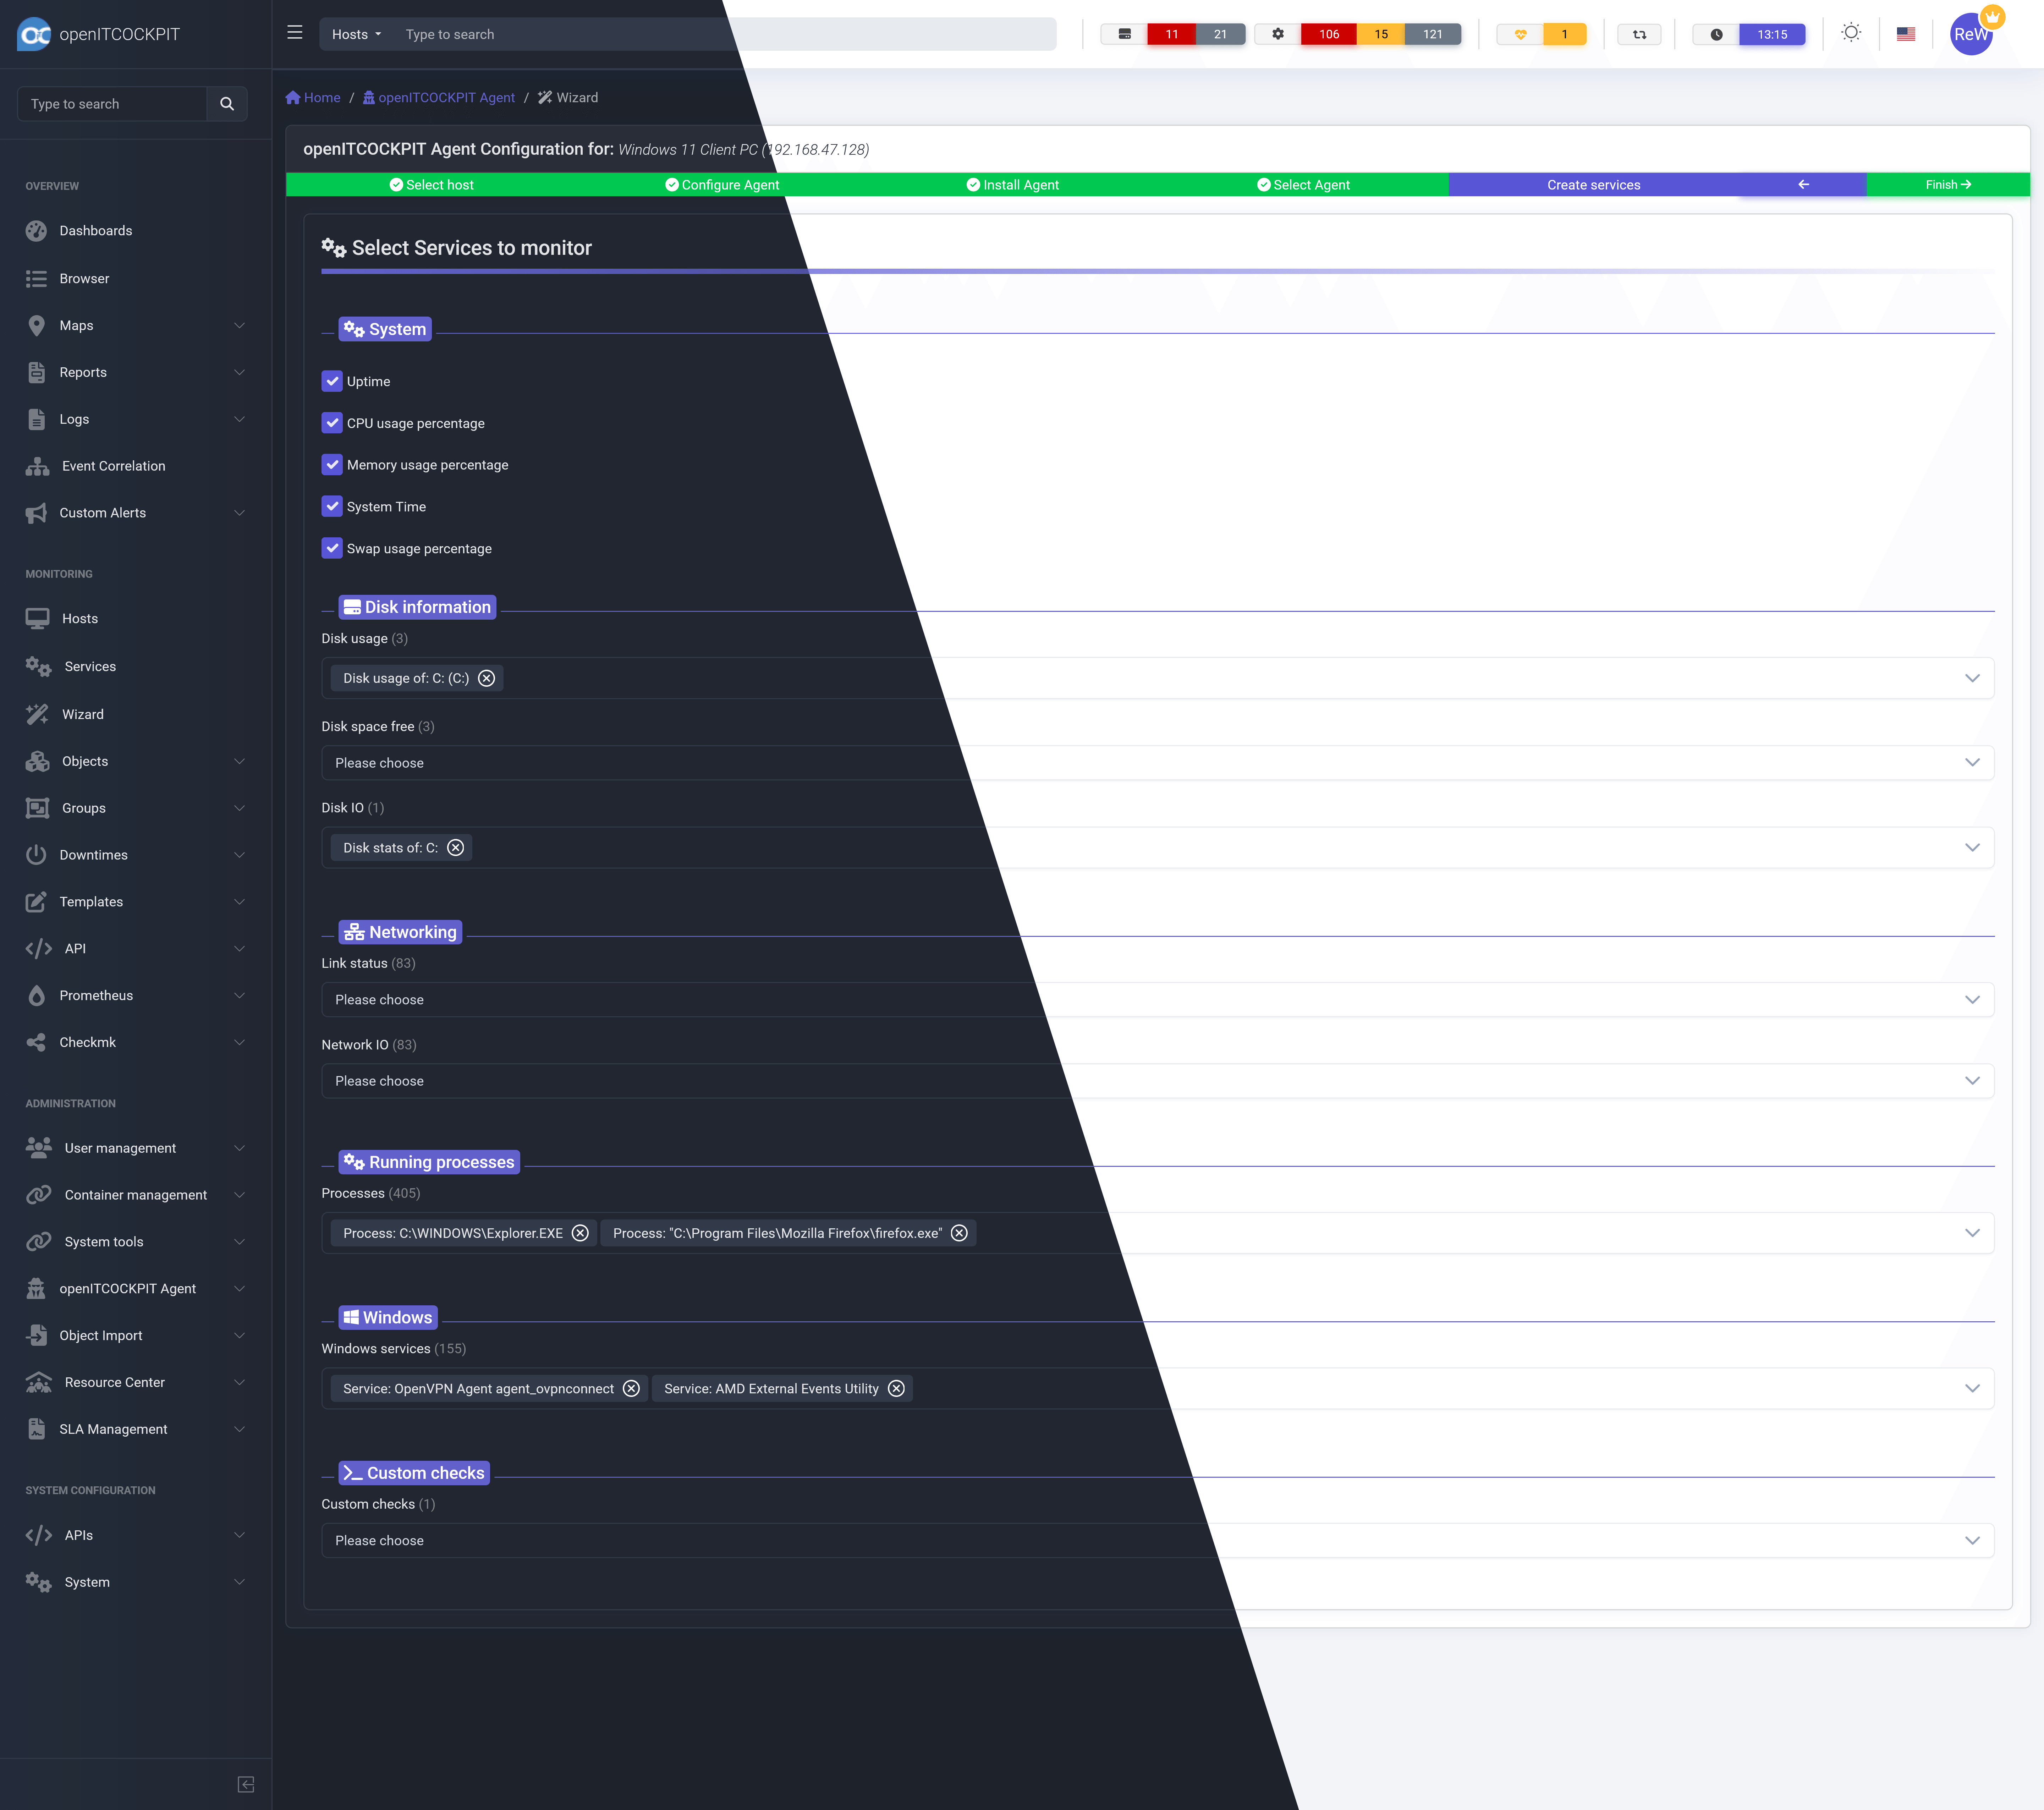Click the Finish wizard button

[1947, 184]
